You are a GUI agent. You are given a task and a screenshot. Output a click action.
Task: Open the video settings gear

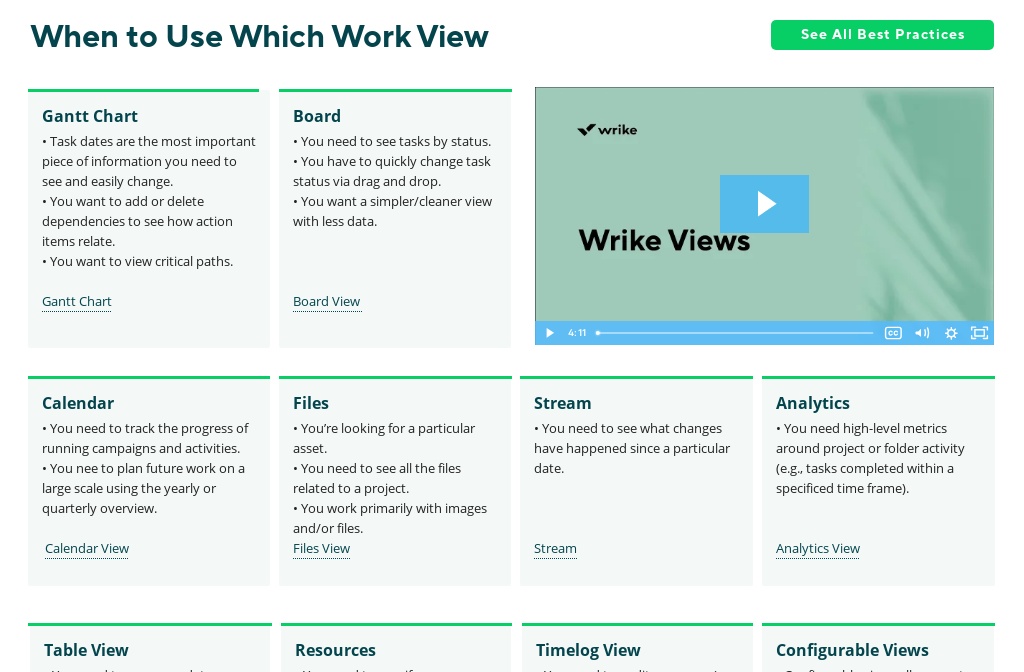(950, 333)
